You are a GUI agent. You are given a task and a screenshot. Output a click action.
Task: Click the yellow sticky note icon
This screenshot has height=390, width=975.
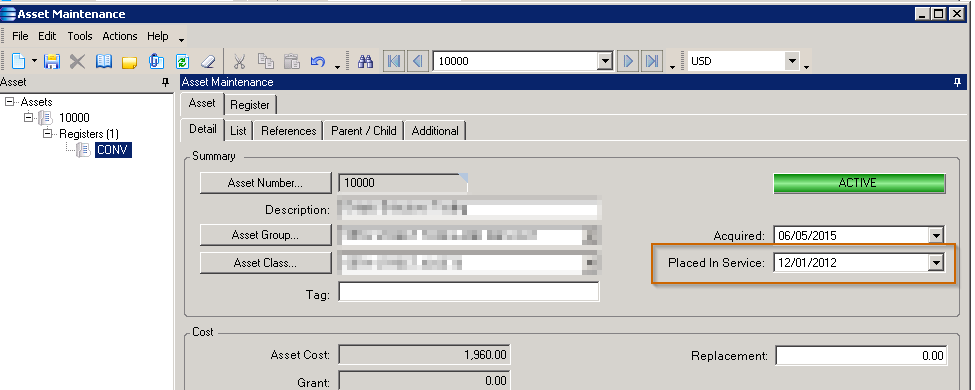[x=129, y=62]
